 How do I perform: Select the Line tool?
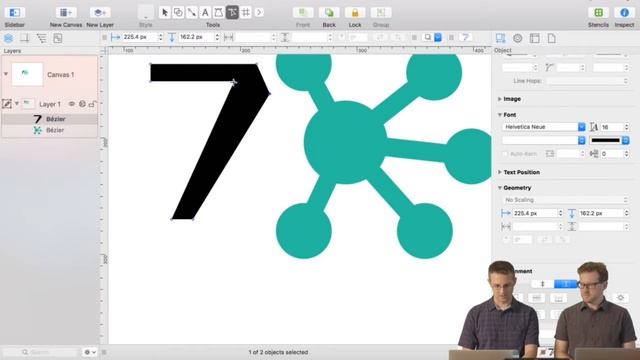tap(192, 13)
